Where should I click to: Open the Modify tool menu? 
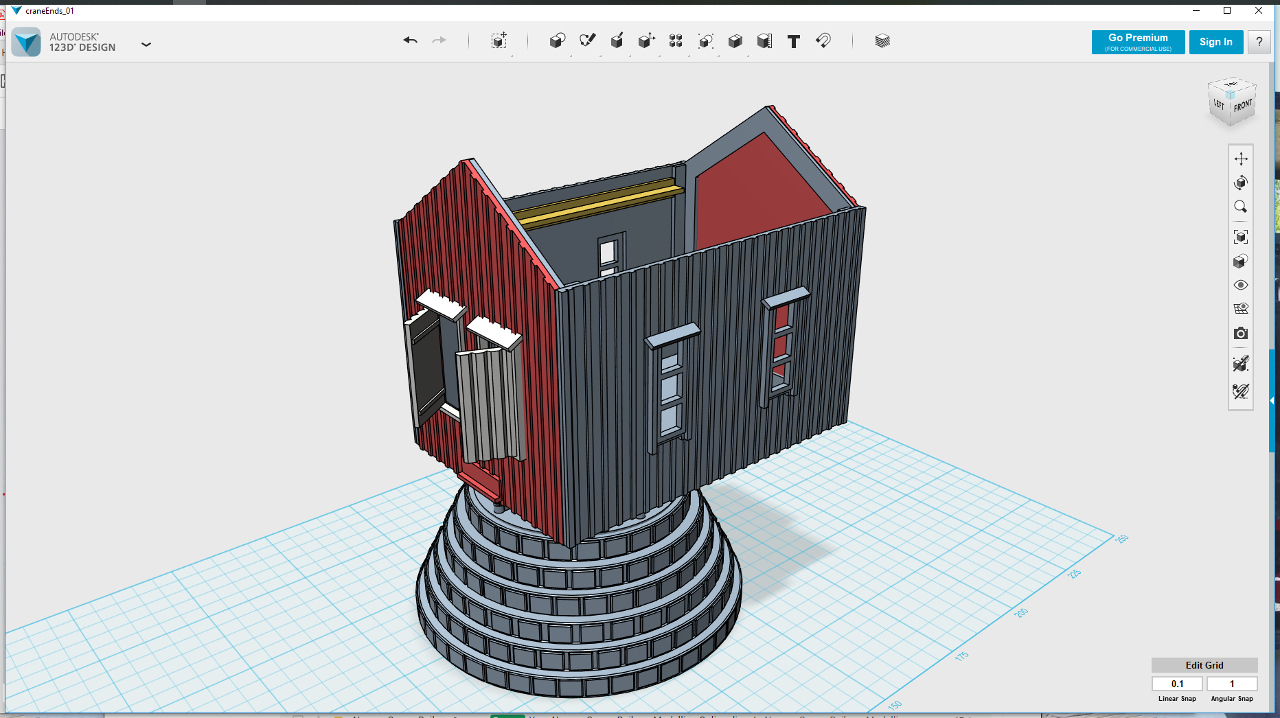click(x=646, y=41)
